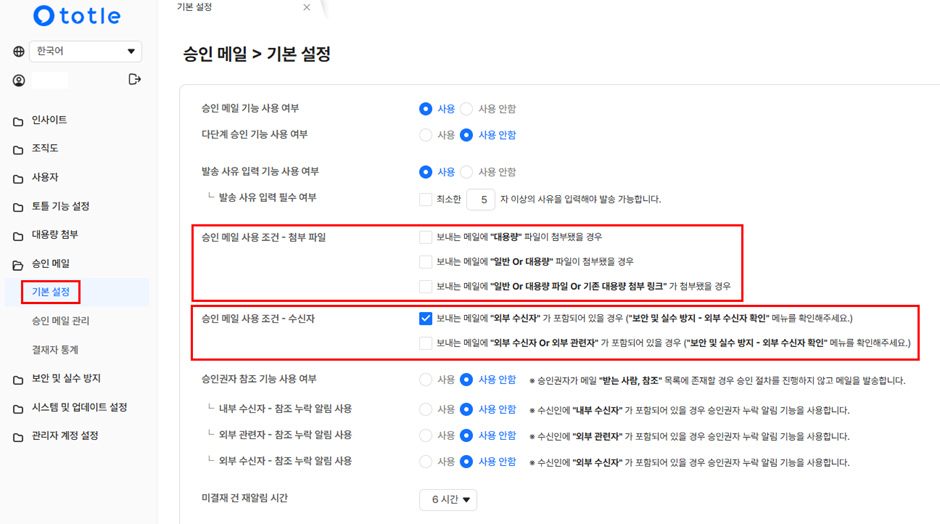Click the folder icon next to 보안 및 실수 방지
Screen dimensions: 940x524
18,380
